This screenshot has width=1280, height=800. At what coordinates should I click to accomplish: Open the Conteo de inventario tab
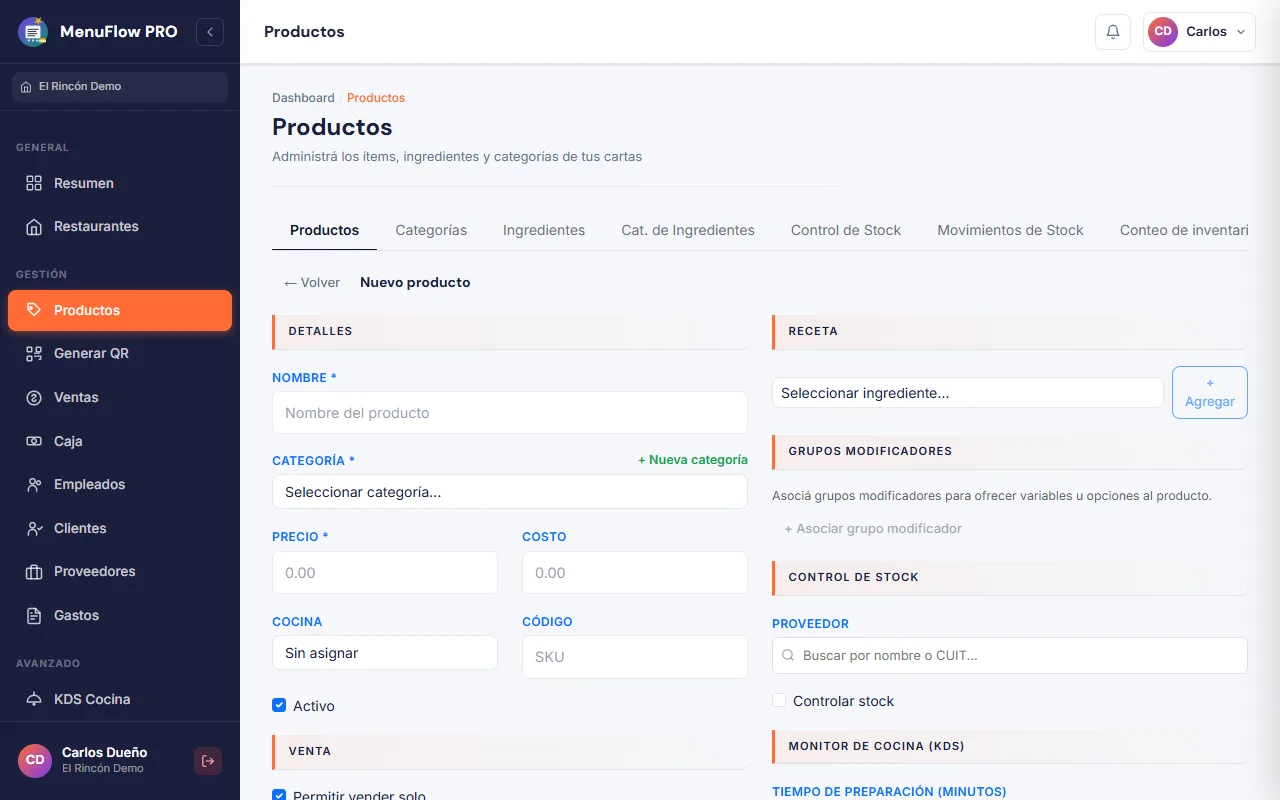tap(1184, 230)
